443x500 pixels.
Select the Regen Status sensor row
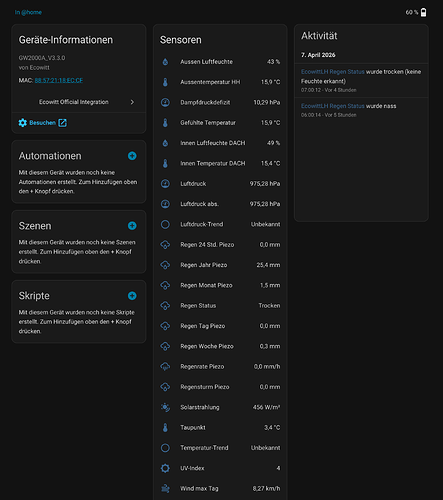point(220,305)
